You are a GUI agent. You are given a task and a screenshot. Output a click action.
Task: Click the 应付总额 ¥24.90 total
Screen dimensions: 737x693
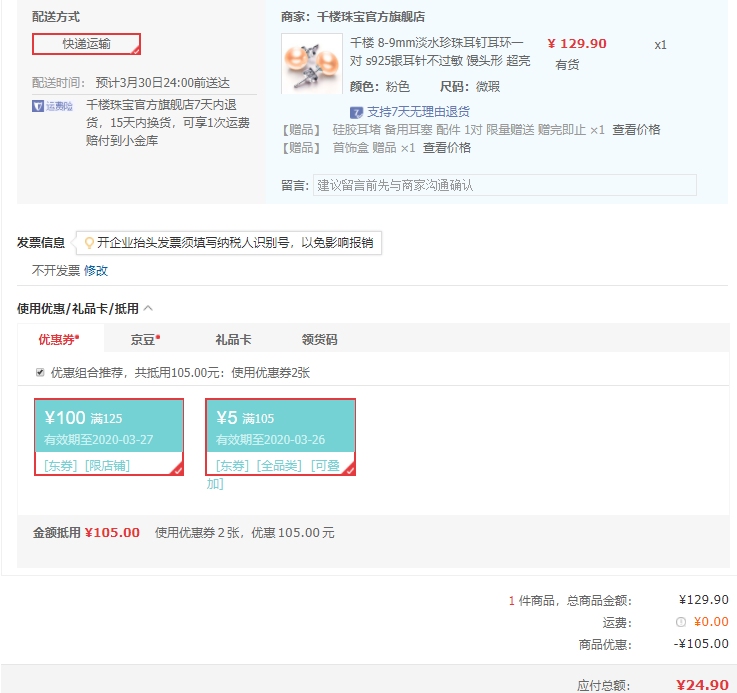point(702,685)
